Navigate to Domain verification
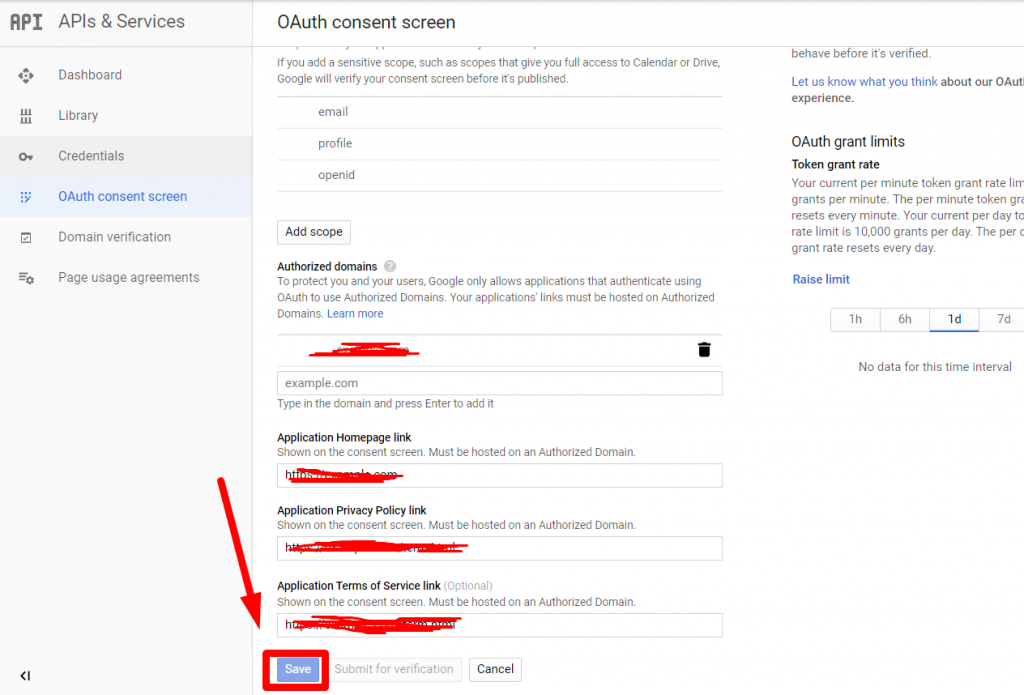 126,237
